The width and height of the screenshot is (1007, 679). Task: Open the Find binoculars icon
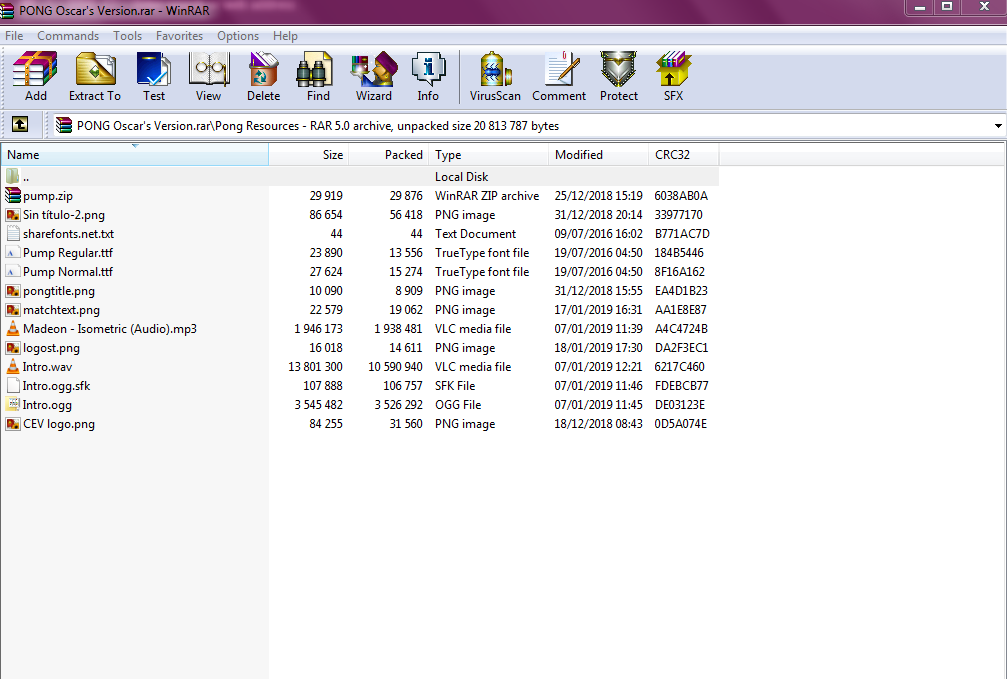point(314,69)
